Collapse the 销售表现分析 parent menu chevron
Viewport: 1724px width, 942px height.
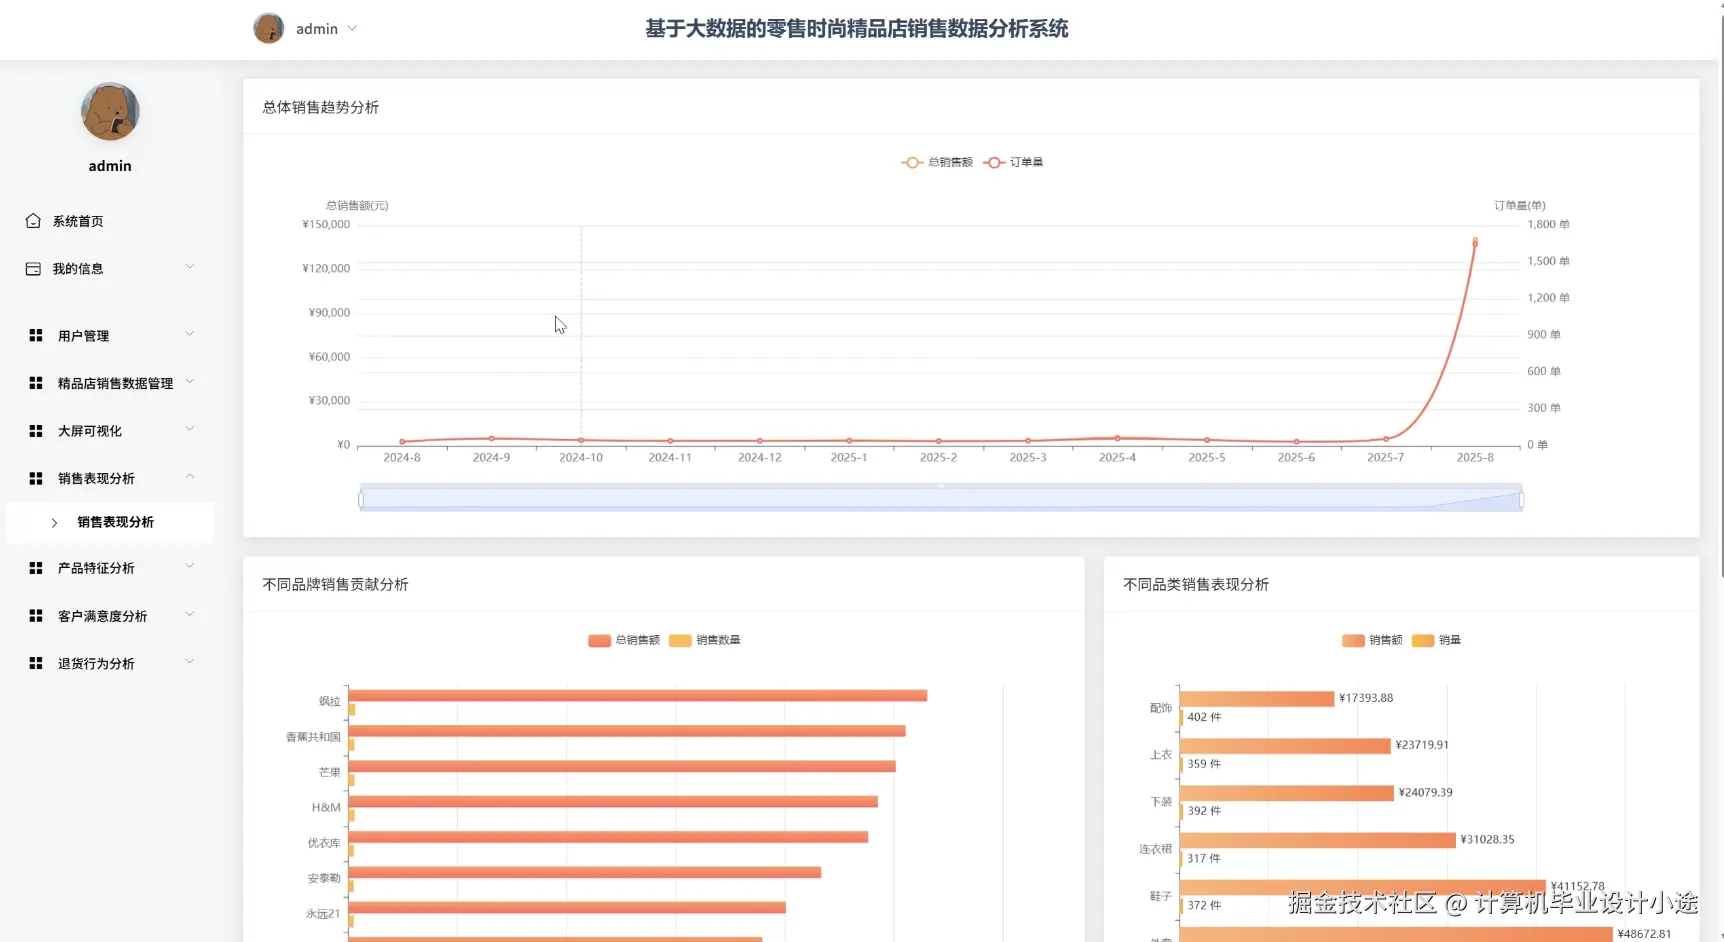click(x=190, y=477)
